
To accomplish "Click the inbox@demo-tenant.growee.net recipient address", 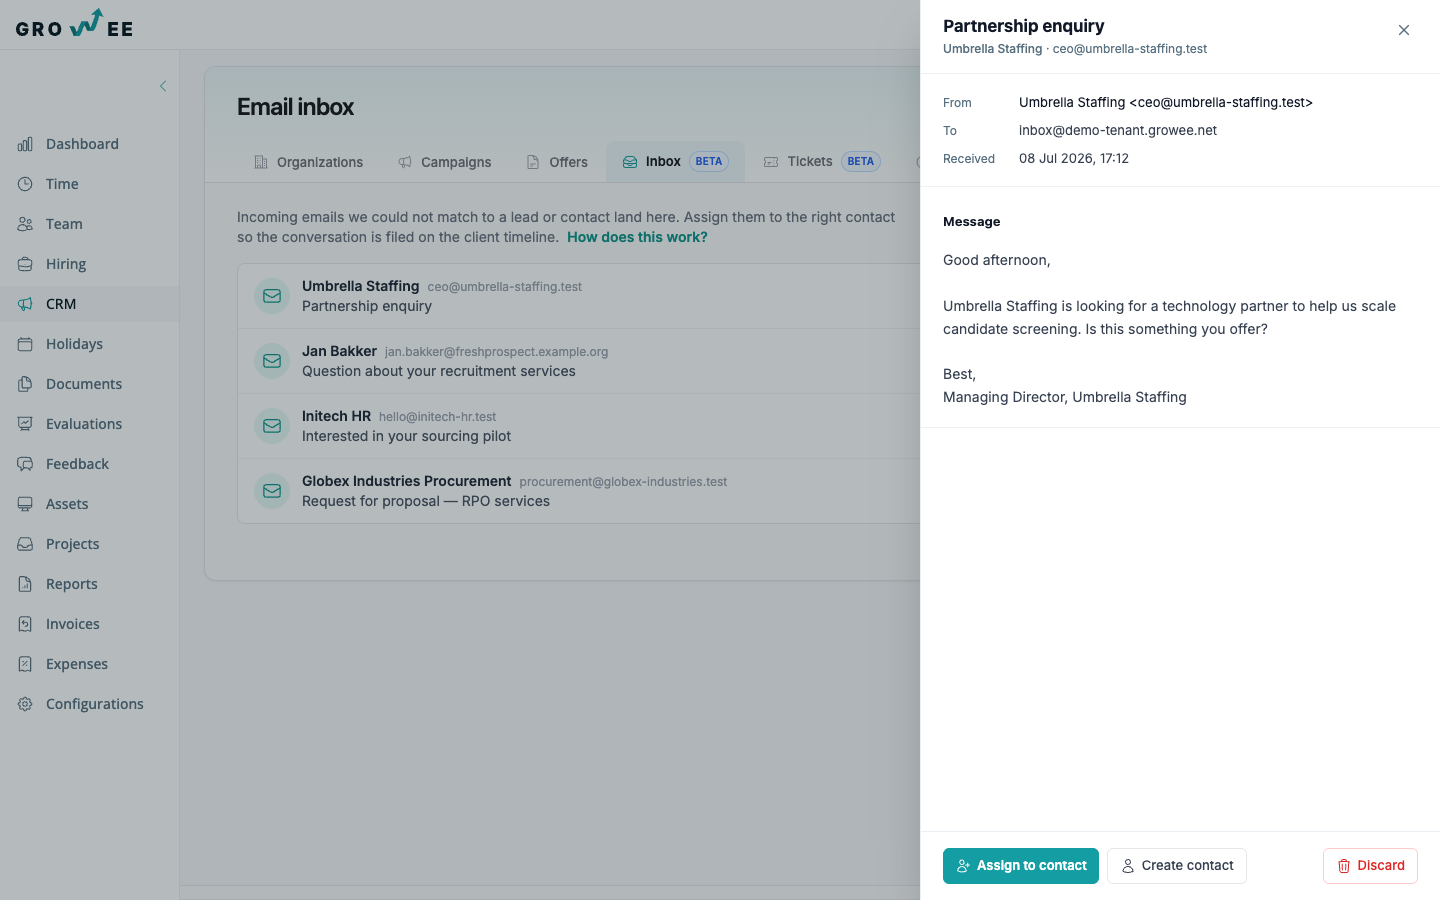I will point(1118,130).
